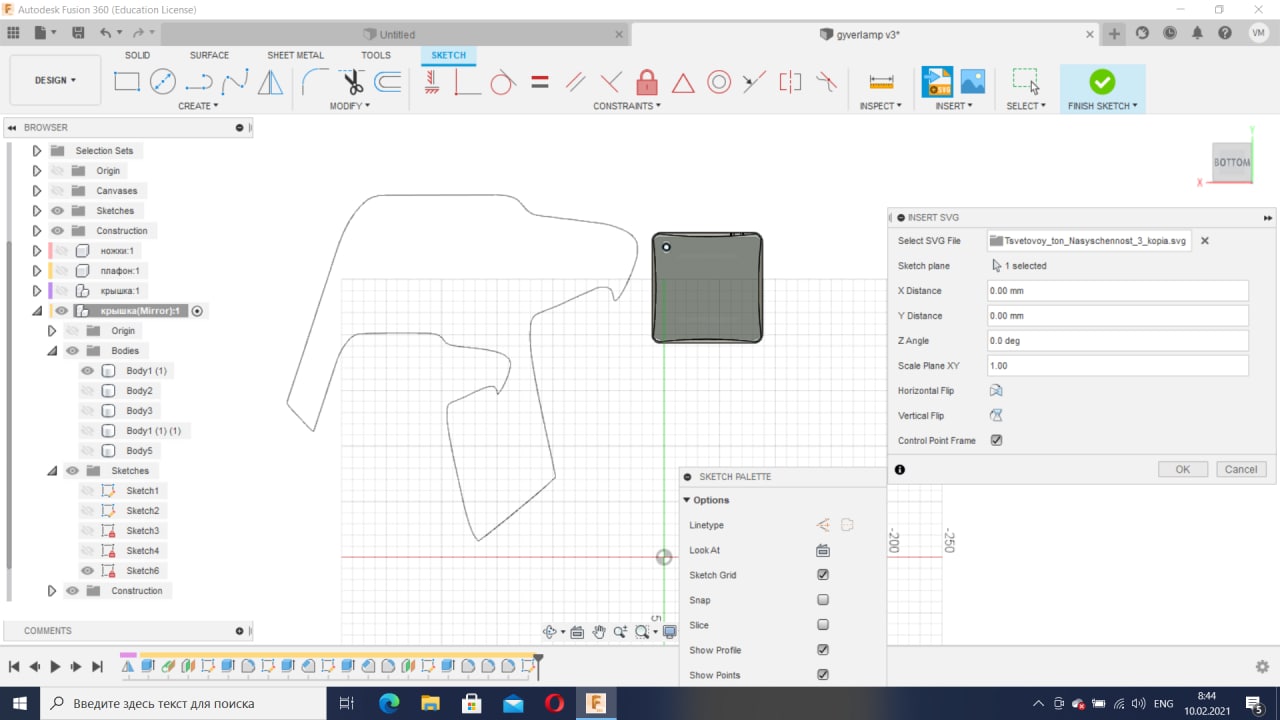
Task: Enable the Snap checkbox
Action: [x=823, y=600]
